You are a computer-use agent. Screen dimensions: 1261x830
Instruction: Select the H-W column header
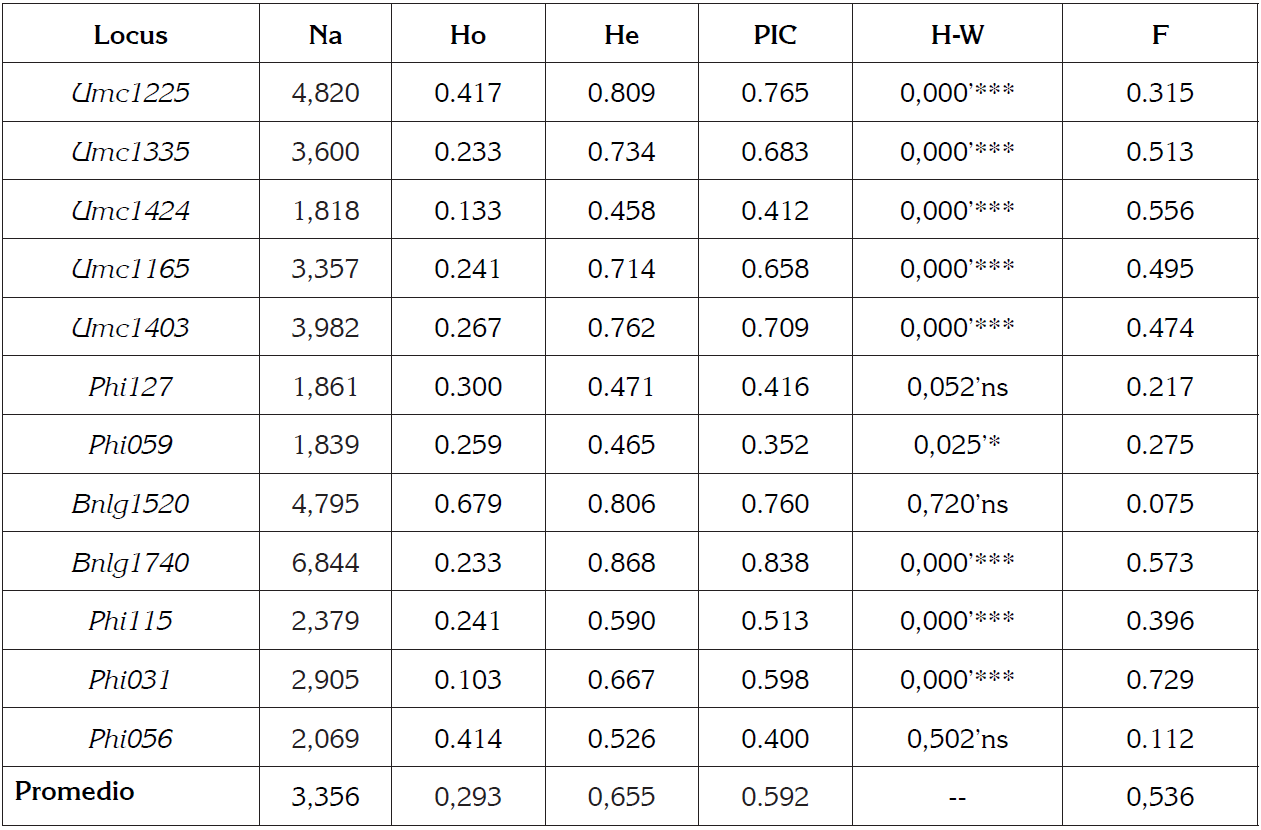(x=957, y=35)
